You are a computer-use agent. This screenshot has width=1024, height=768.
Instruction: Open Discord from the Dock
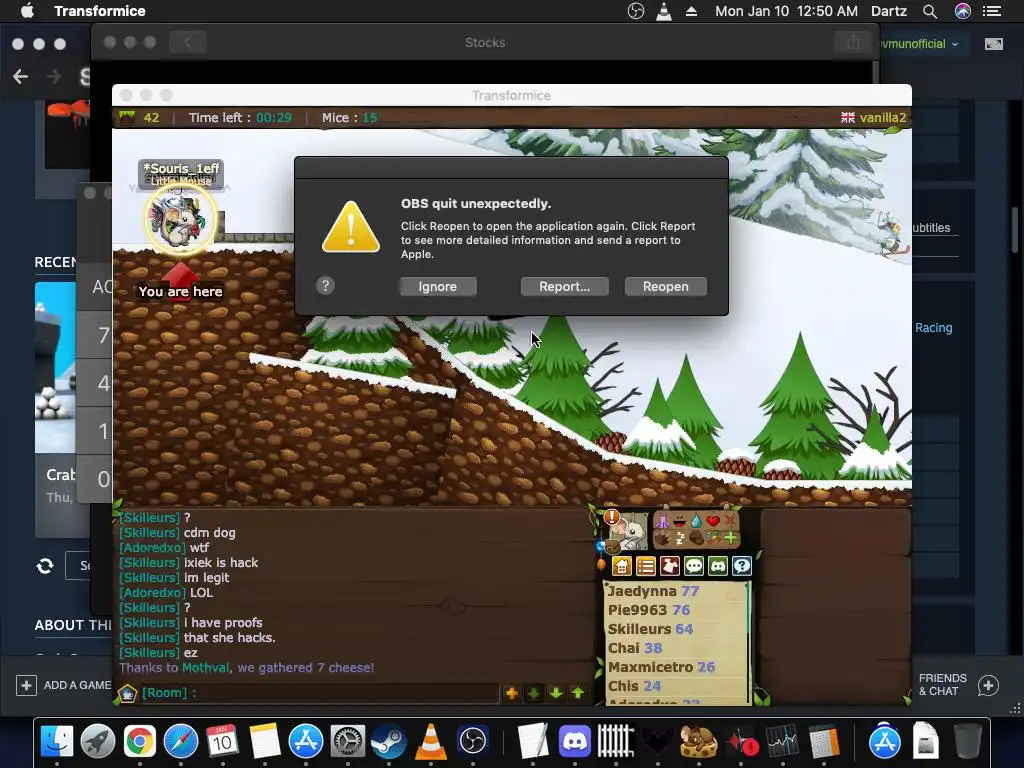(x=575, y=741)
